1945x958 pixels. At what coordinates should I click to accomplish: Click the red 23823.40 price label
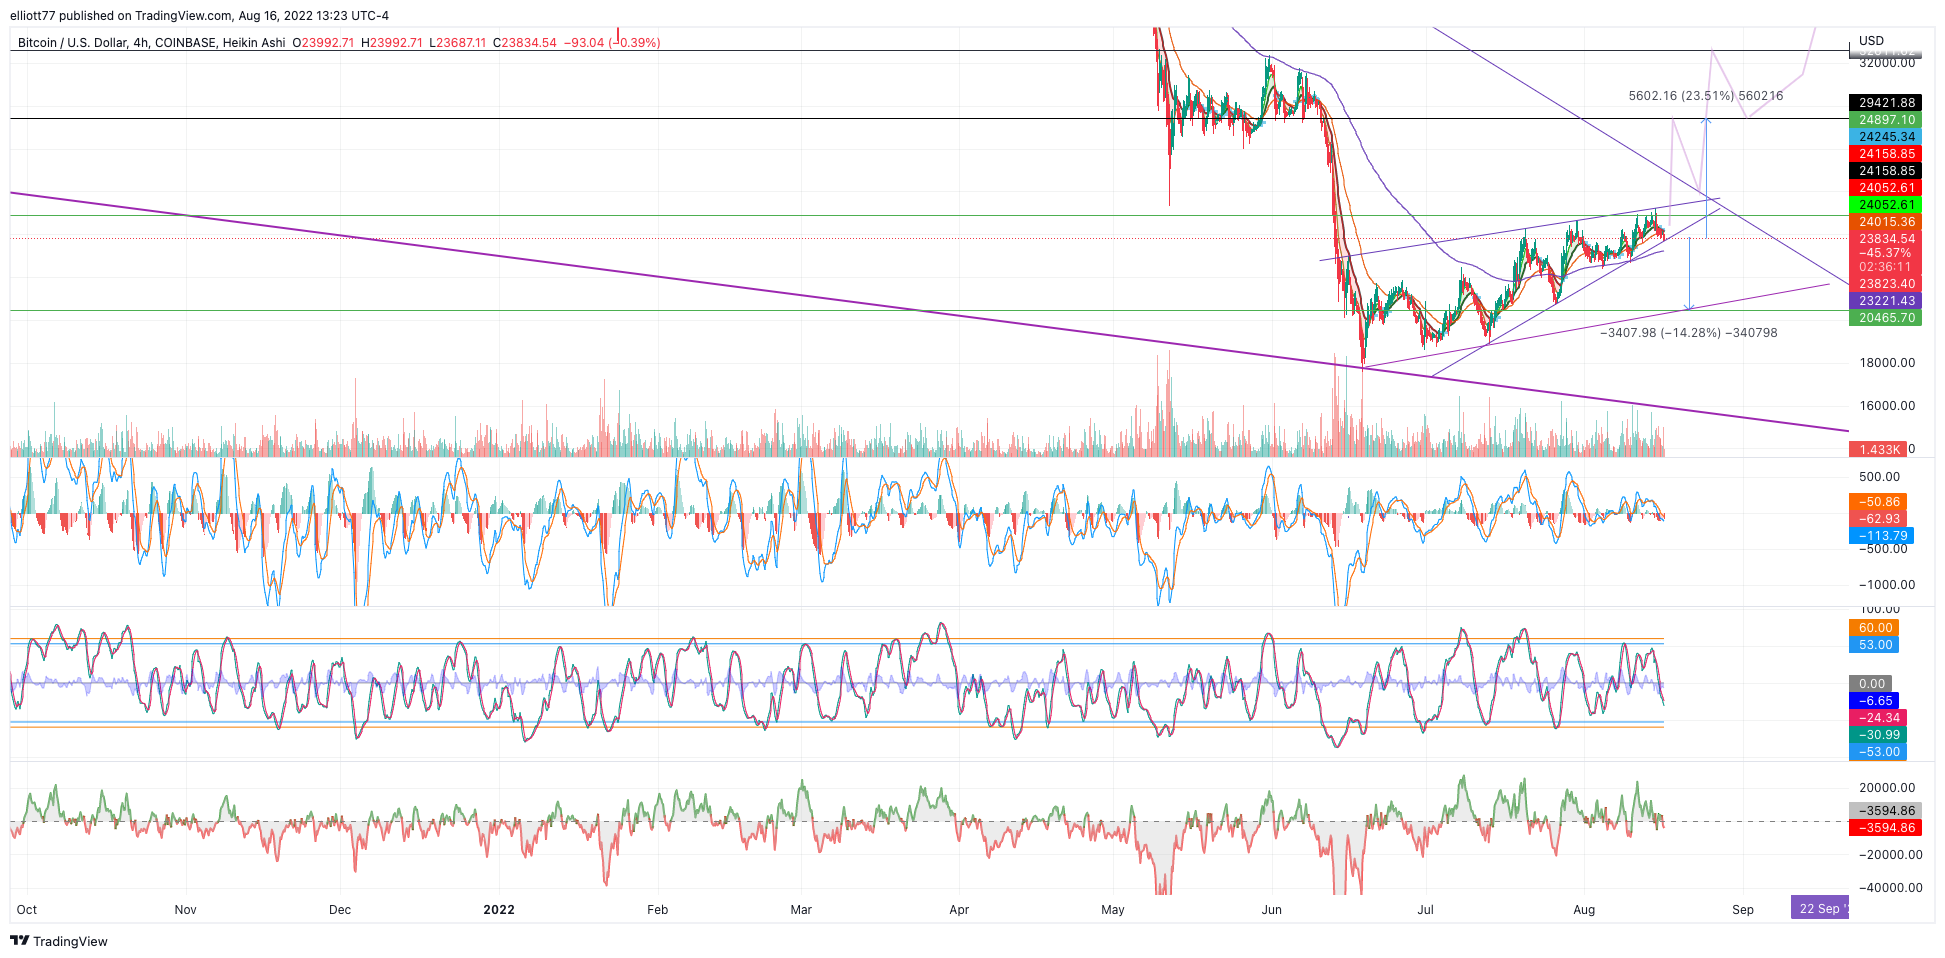pos(1885,284)
